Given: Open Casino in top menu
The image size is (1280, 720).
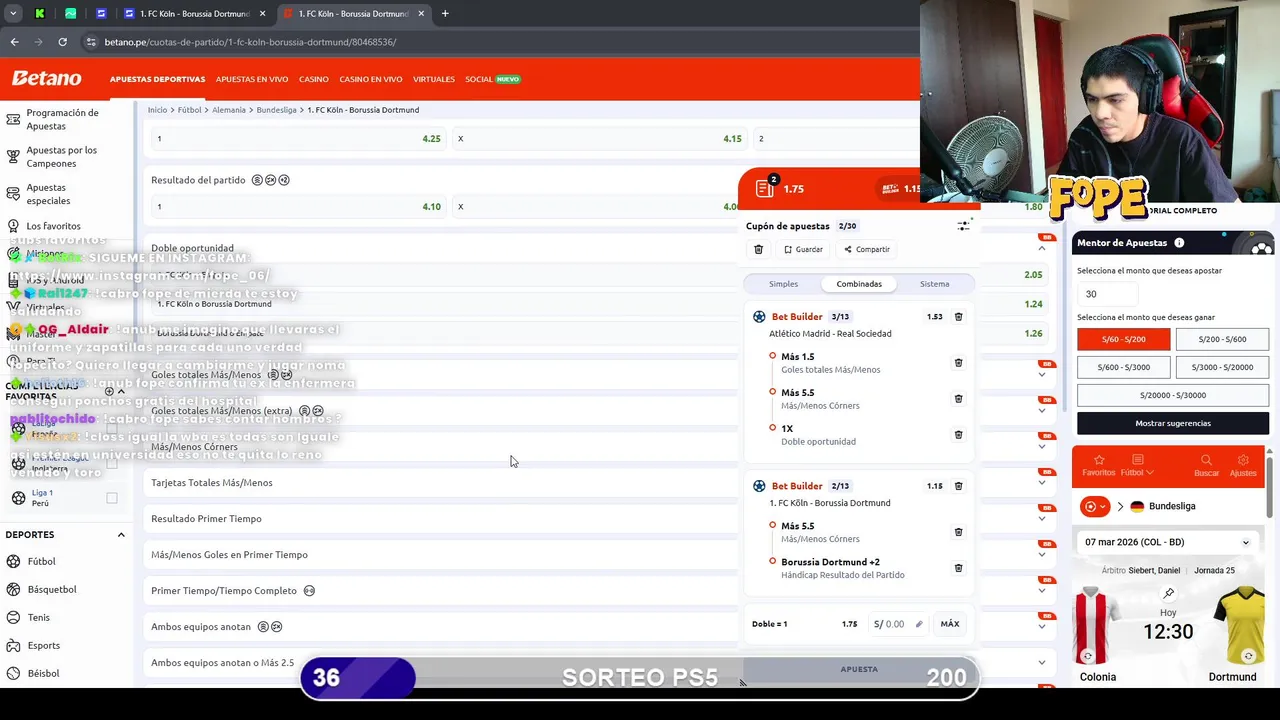Looking at the screenshot, I should pyautogui.click(x=314, y=79).
